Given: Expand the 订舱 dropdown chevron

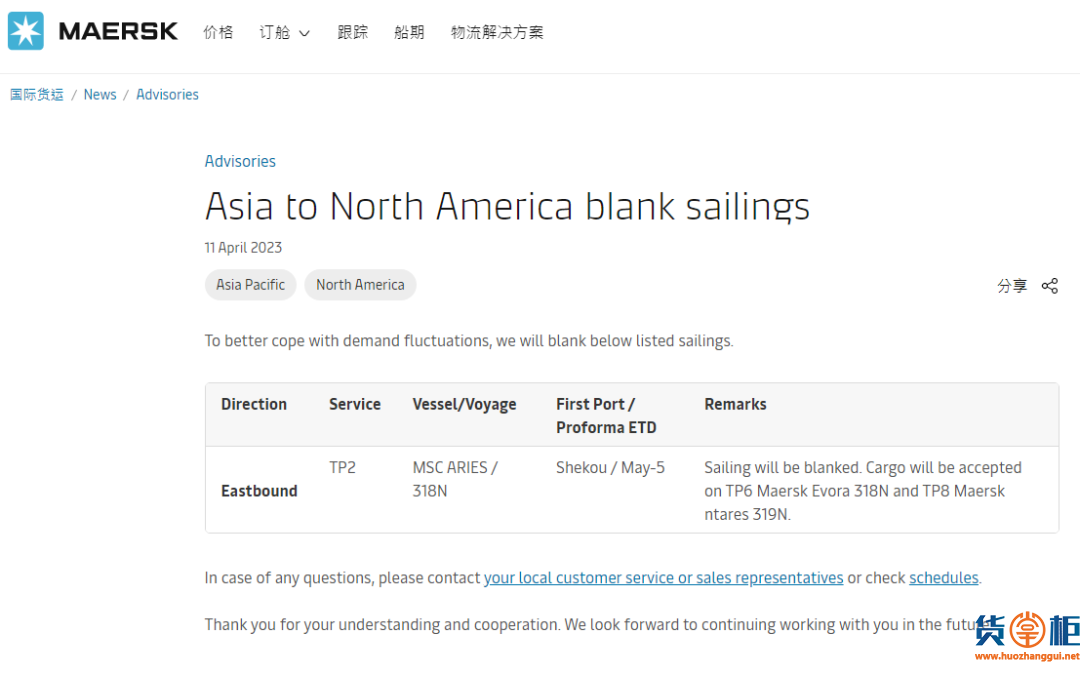Looking at the screenshot, I should coord(305,33).
